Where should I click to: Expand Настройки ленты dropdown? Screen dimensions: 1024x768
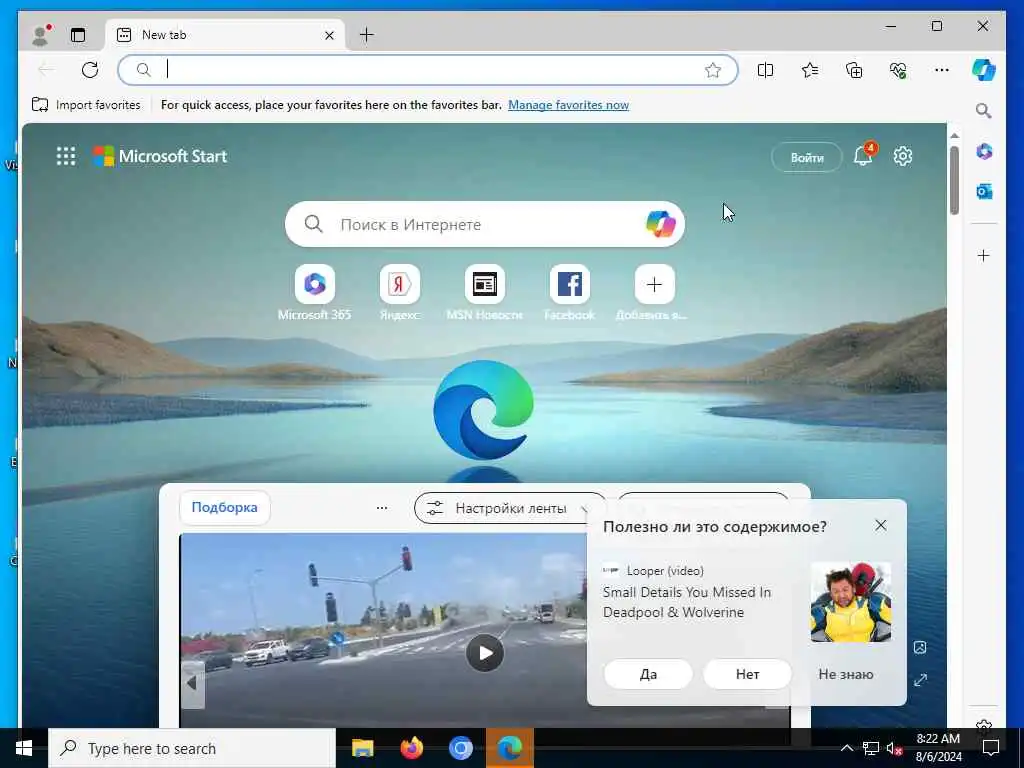(x=511, y=508)
